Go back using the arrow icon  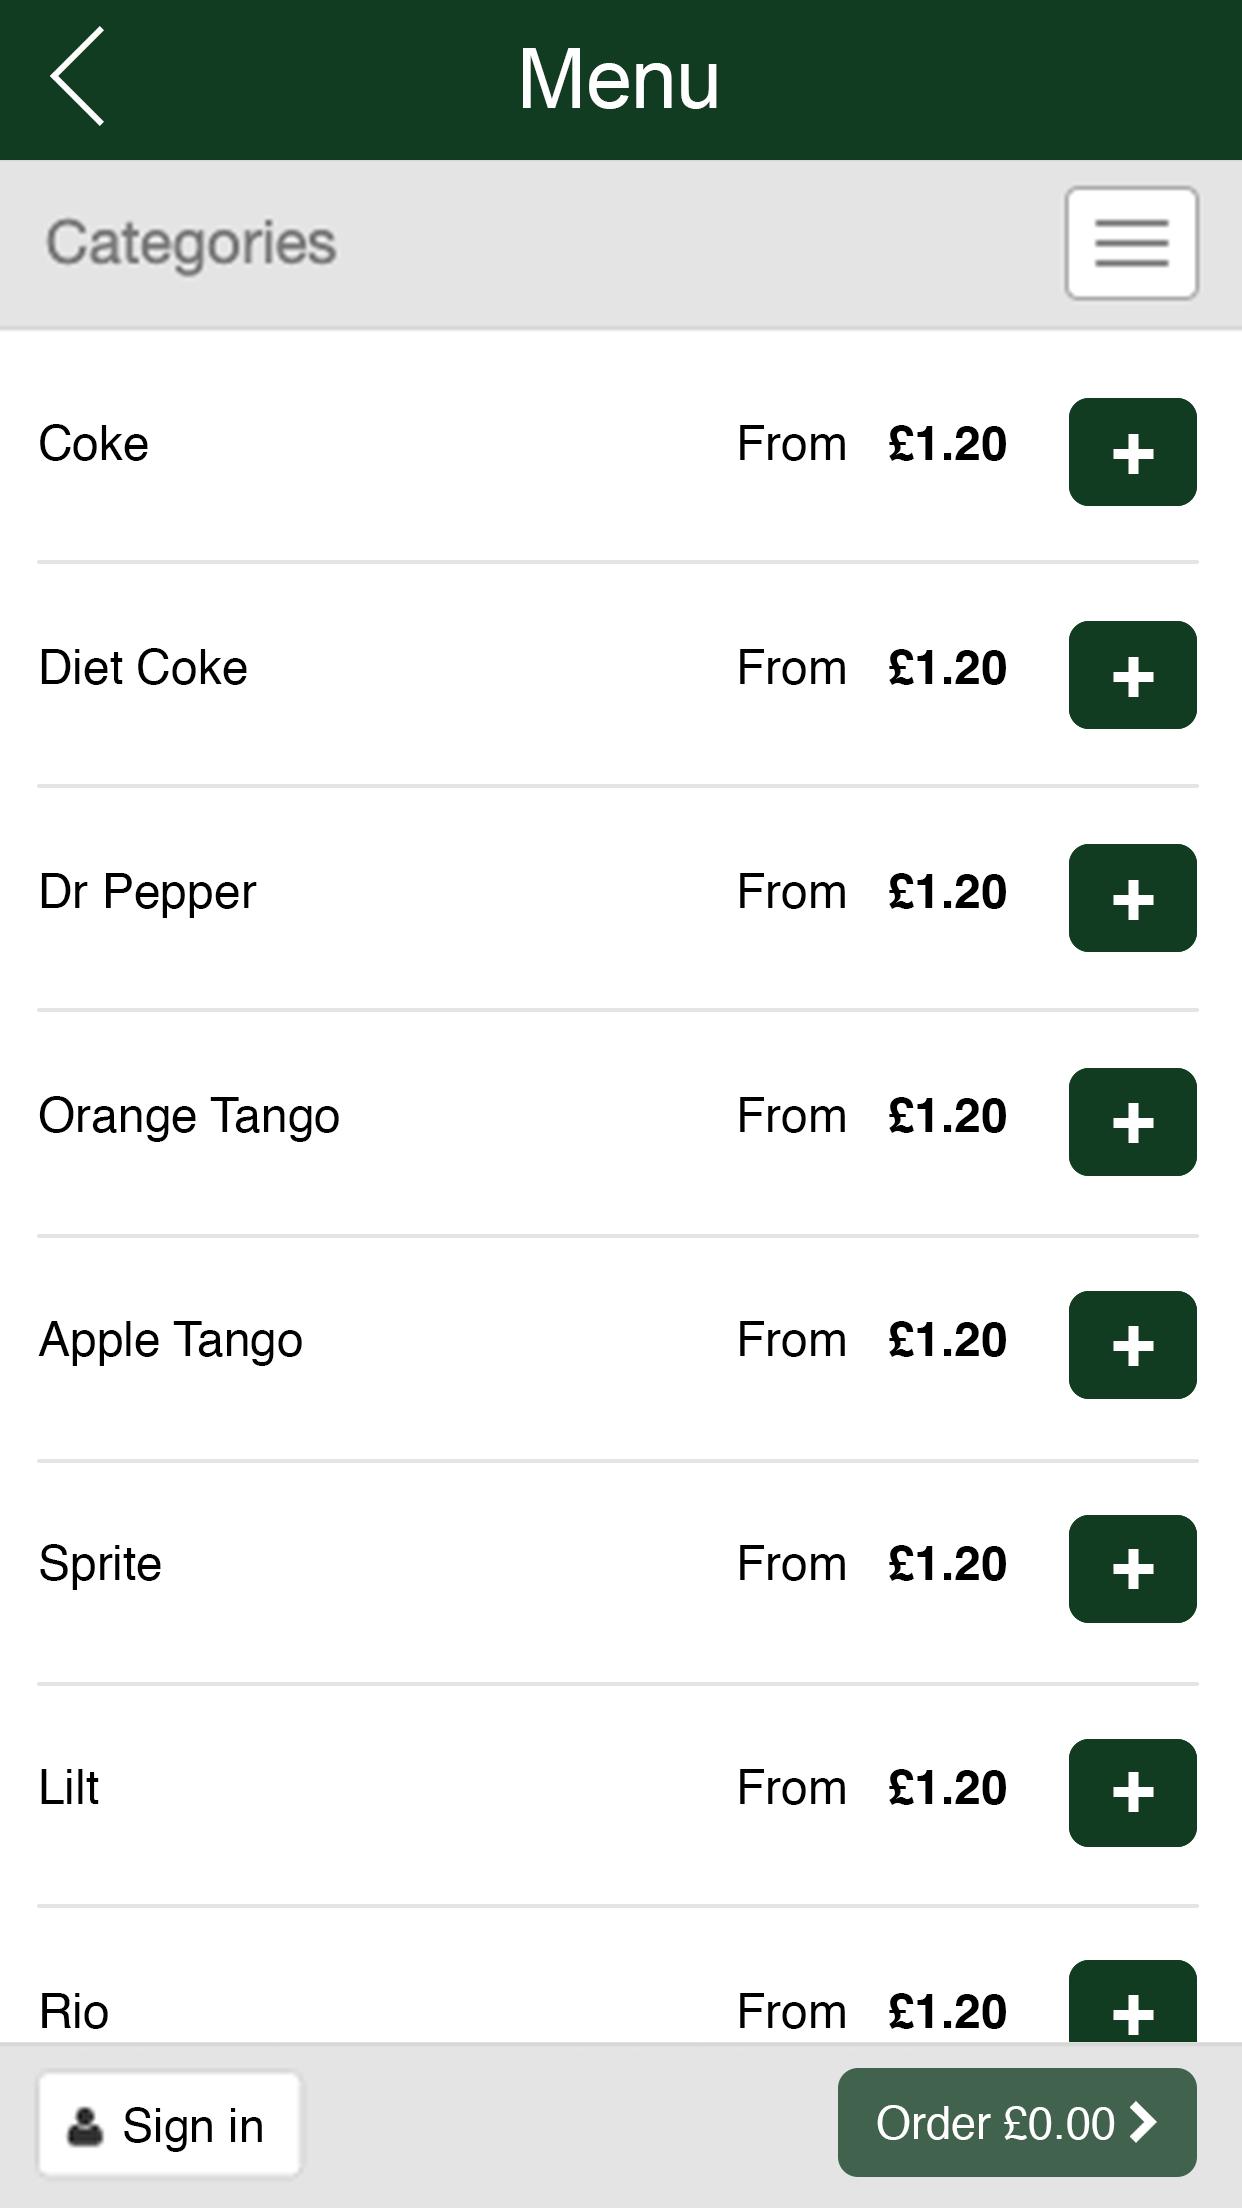pos(77,77)
